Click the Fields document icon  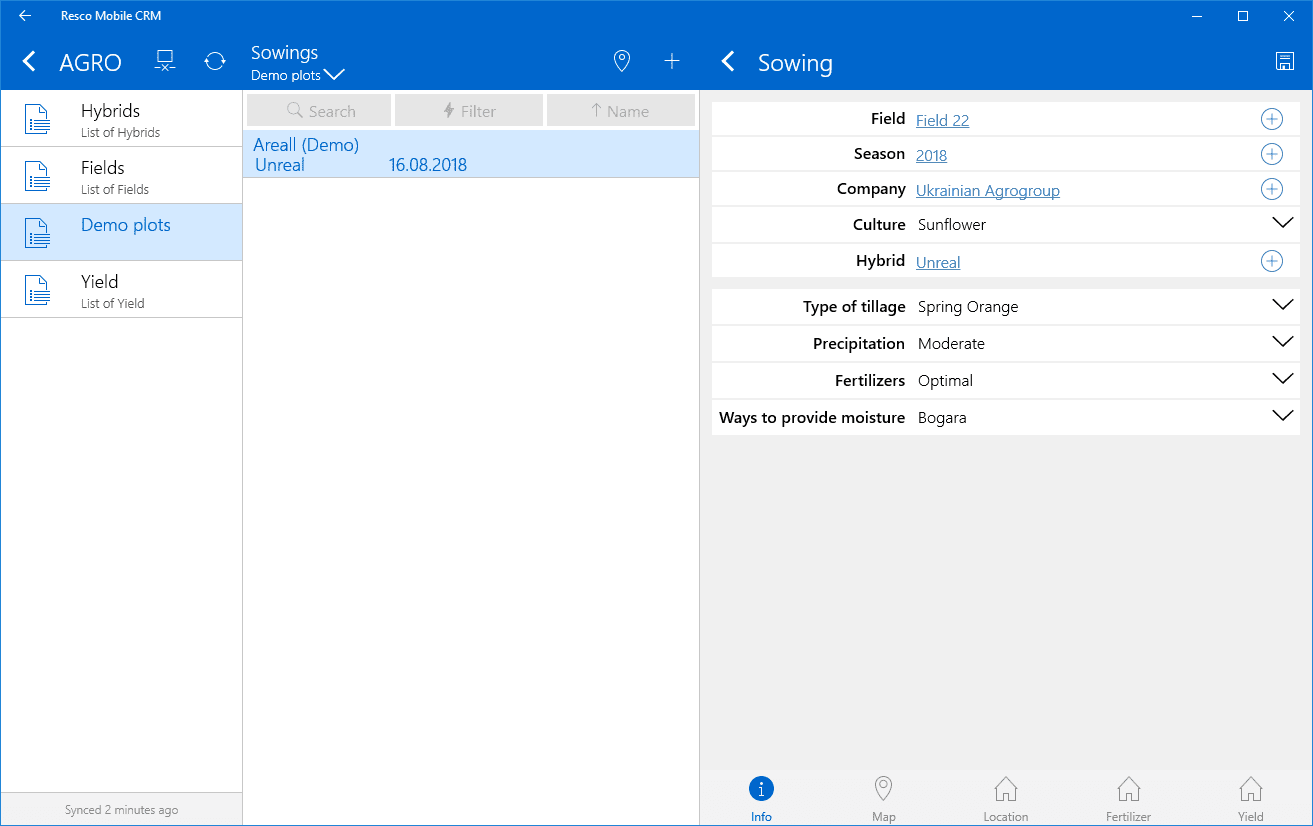37,176
